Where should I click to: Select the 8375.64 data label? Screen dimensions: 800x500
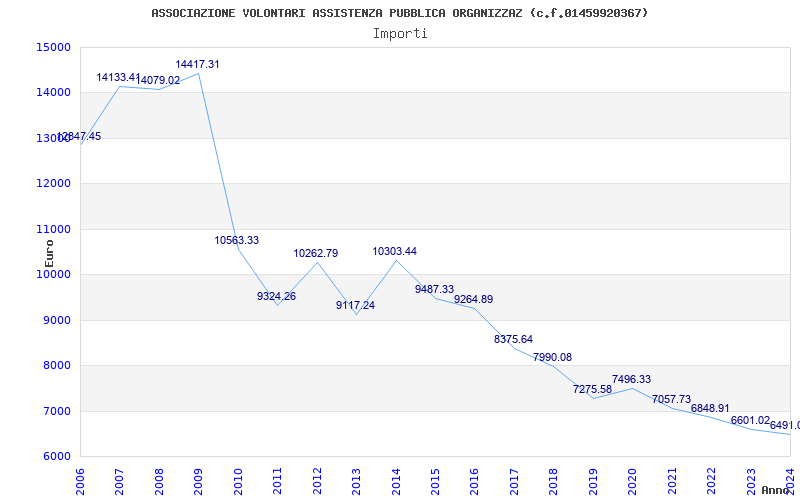pyautogui.click(x=513, y=339)
